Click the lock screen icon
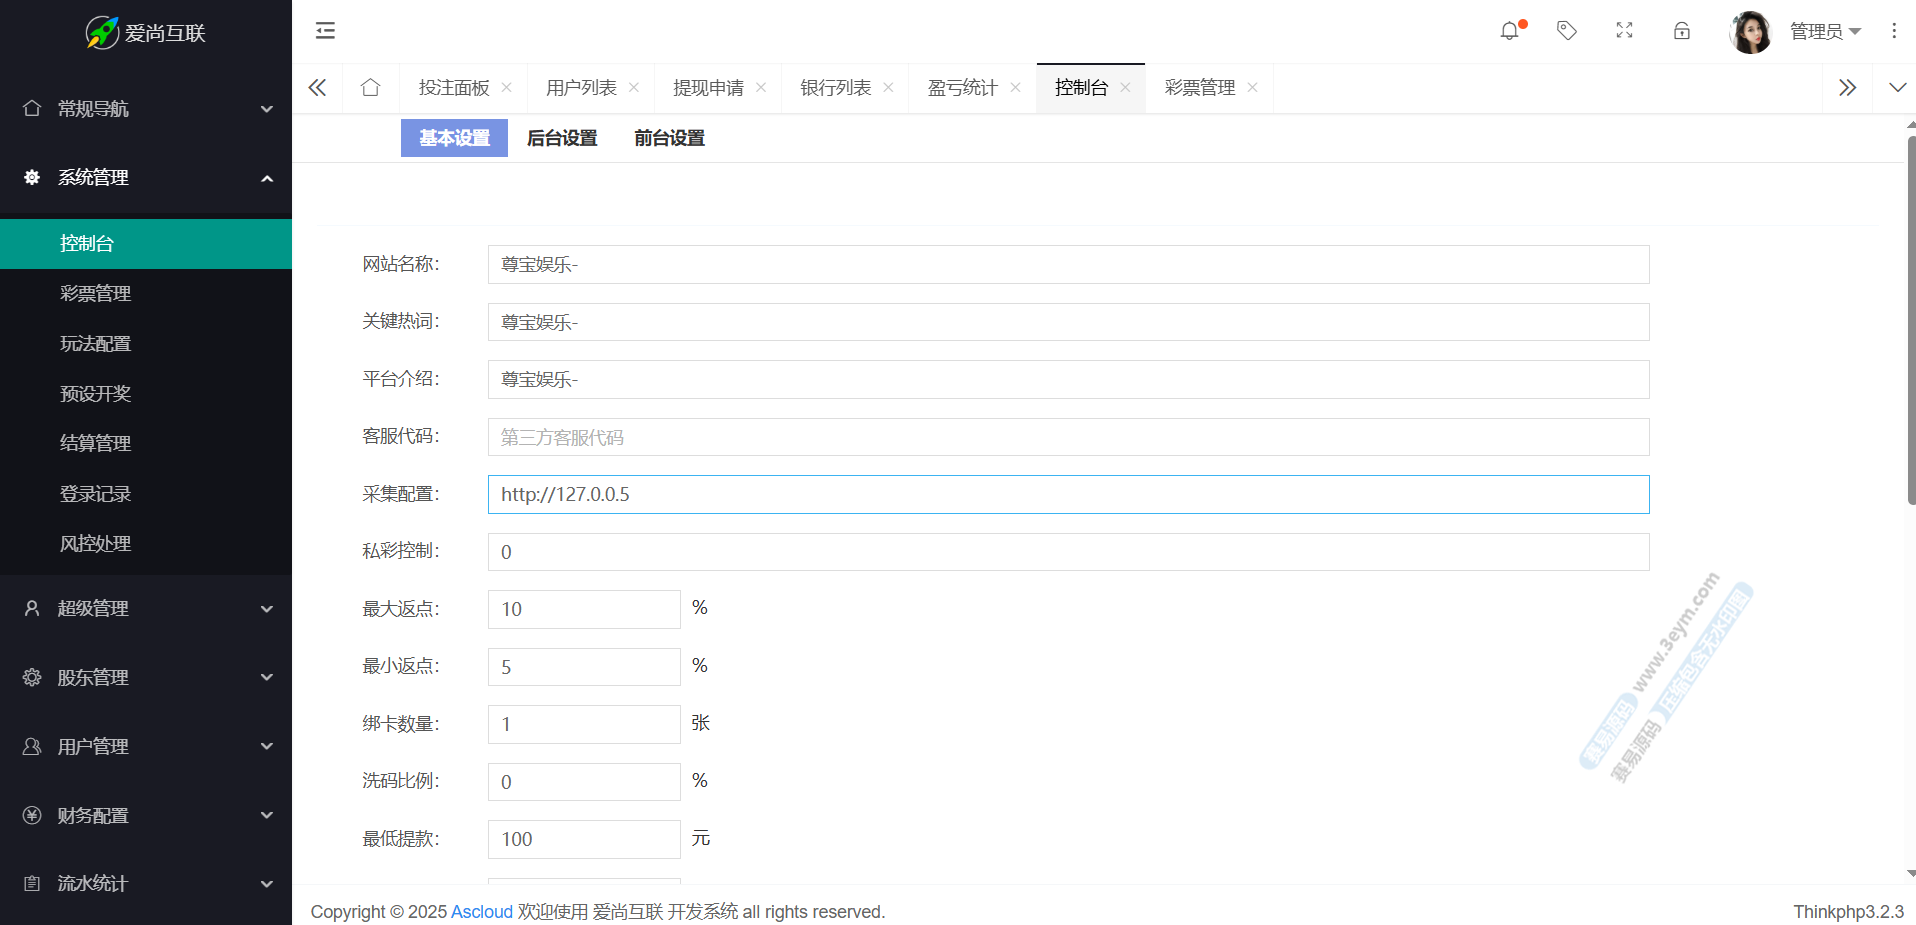The image size is (1916, 925). (1682, 31)
